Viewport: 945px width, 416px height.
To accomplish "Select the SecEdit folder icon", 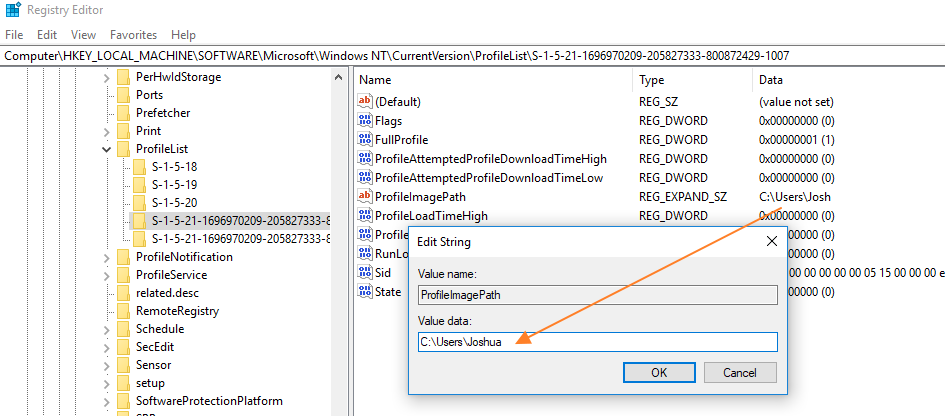I will [124, 347].
